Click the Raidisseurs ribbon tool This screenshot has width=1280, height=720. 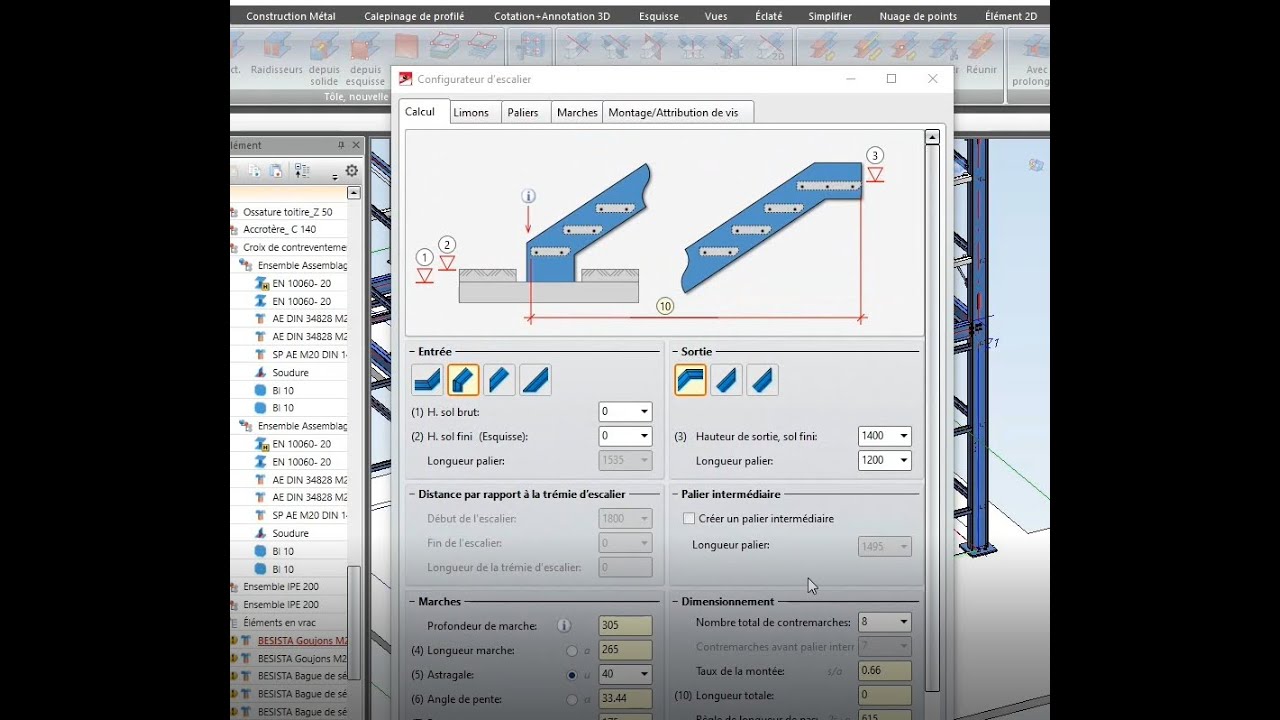[277, 55]
